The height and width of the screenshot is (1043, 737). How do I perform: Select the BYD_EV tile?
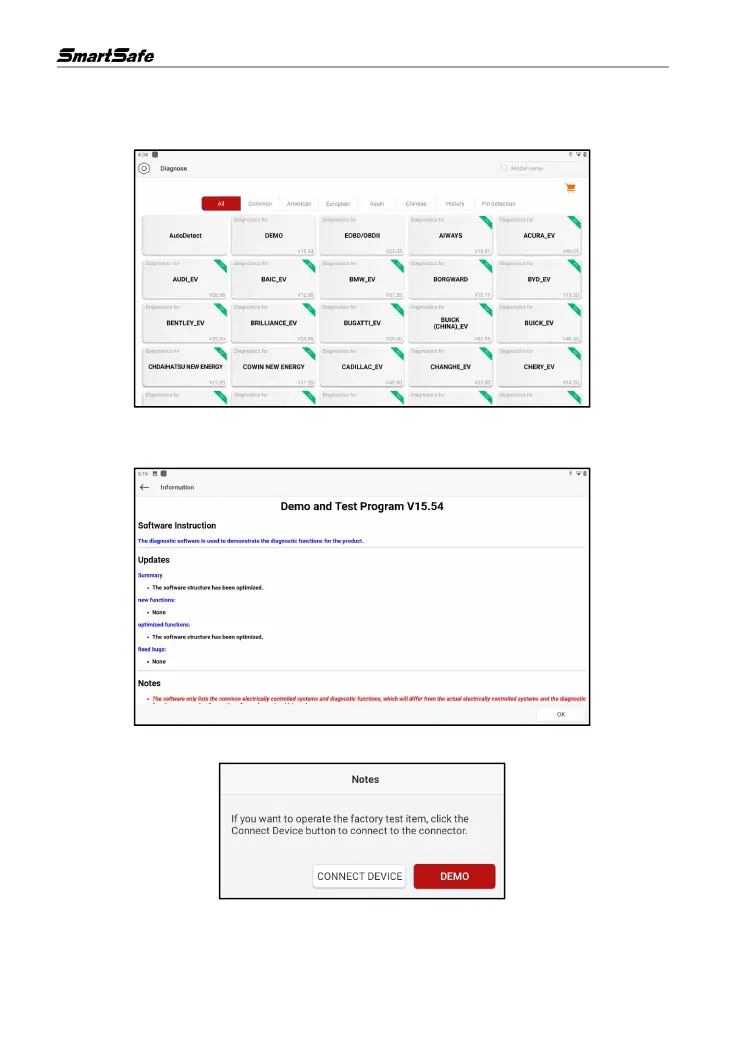coord(539,279)
